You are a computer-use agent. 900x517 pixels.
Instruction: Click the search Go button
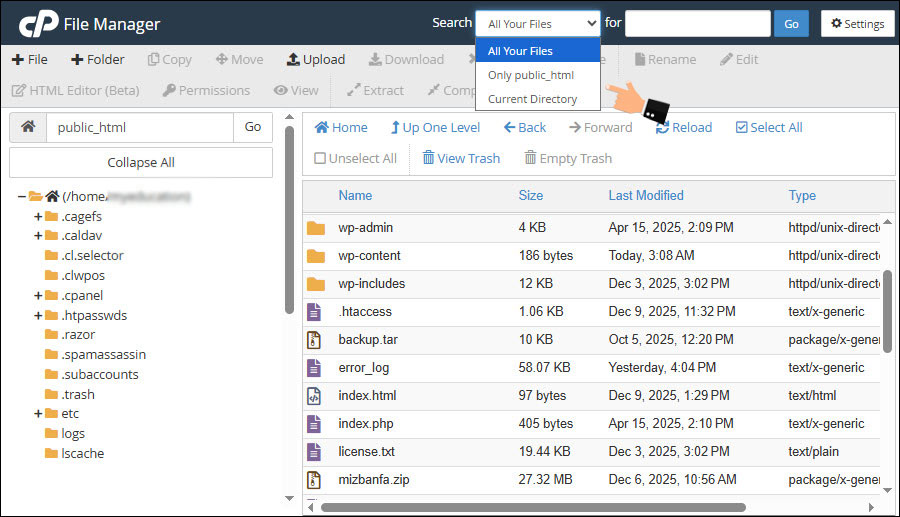[791, 24]
